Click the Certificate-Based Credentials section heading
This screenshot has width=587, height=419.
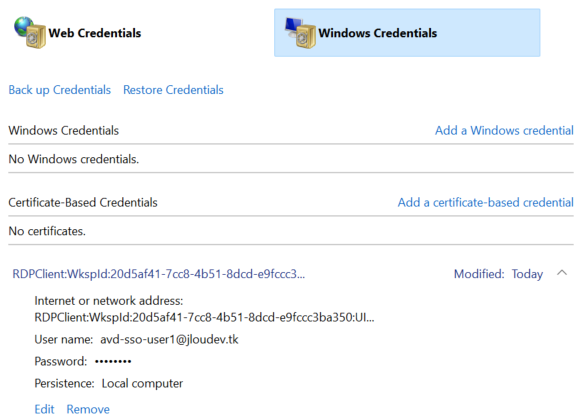(83, 203)
